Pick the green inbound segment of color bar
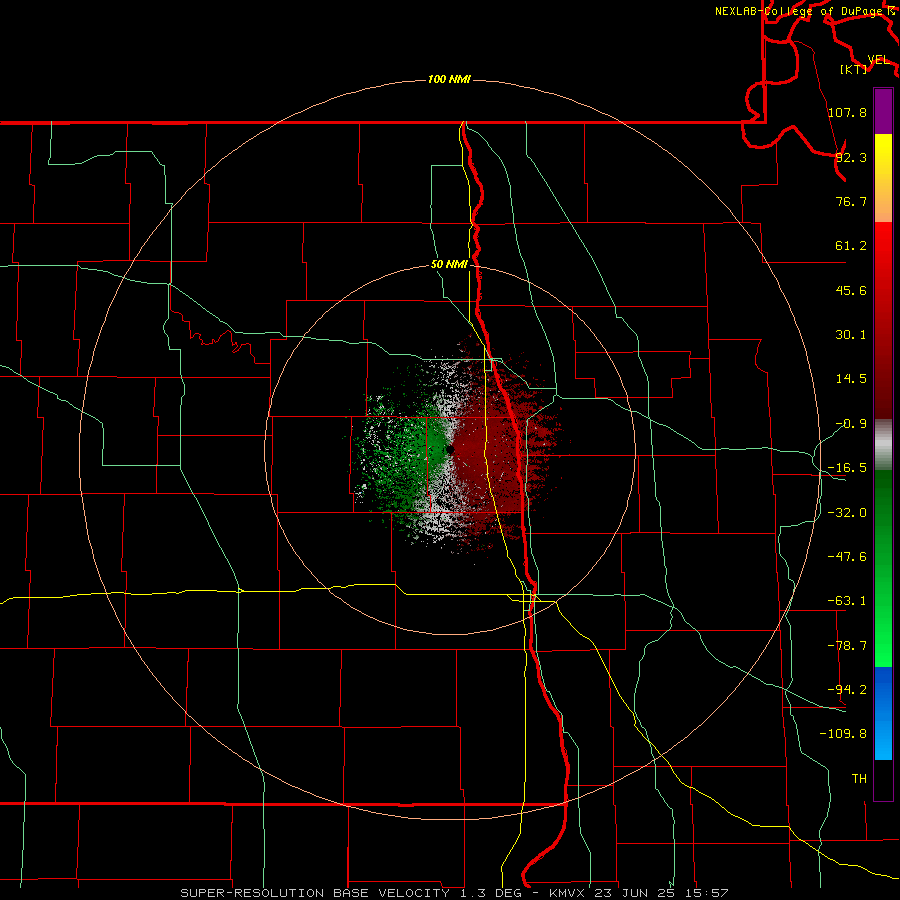The width and height of the screenshot is (900, 900). coord(883,568)
